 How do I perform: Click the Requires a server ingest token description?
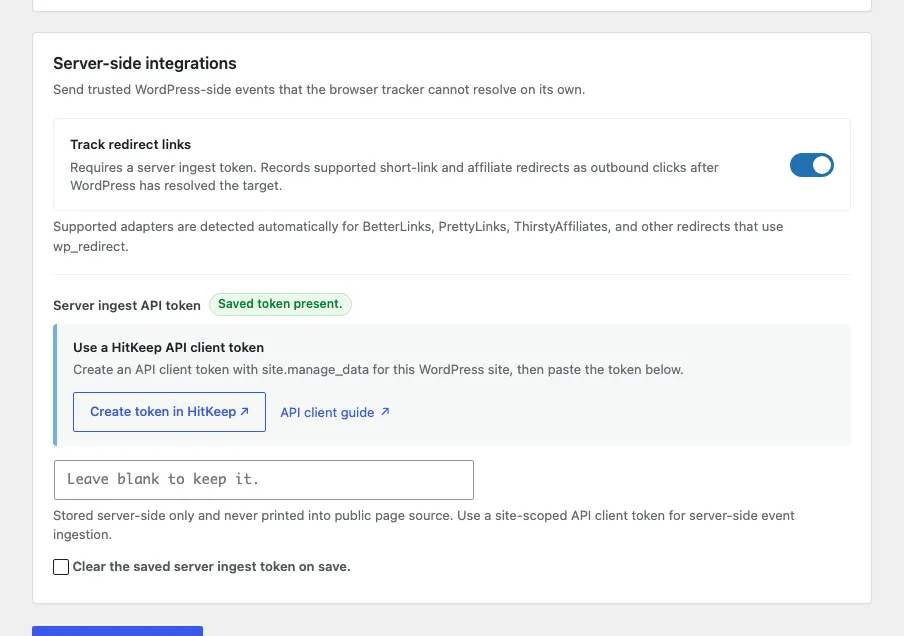(x=394, y=176)
